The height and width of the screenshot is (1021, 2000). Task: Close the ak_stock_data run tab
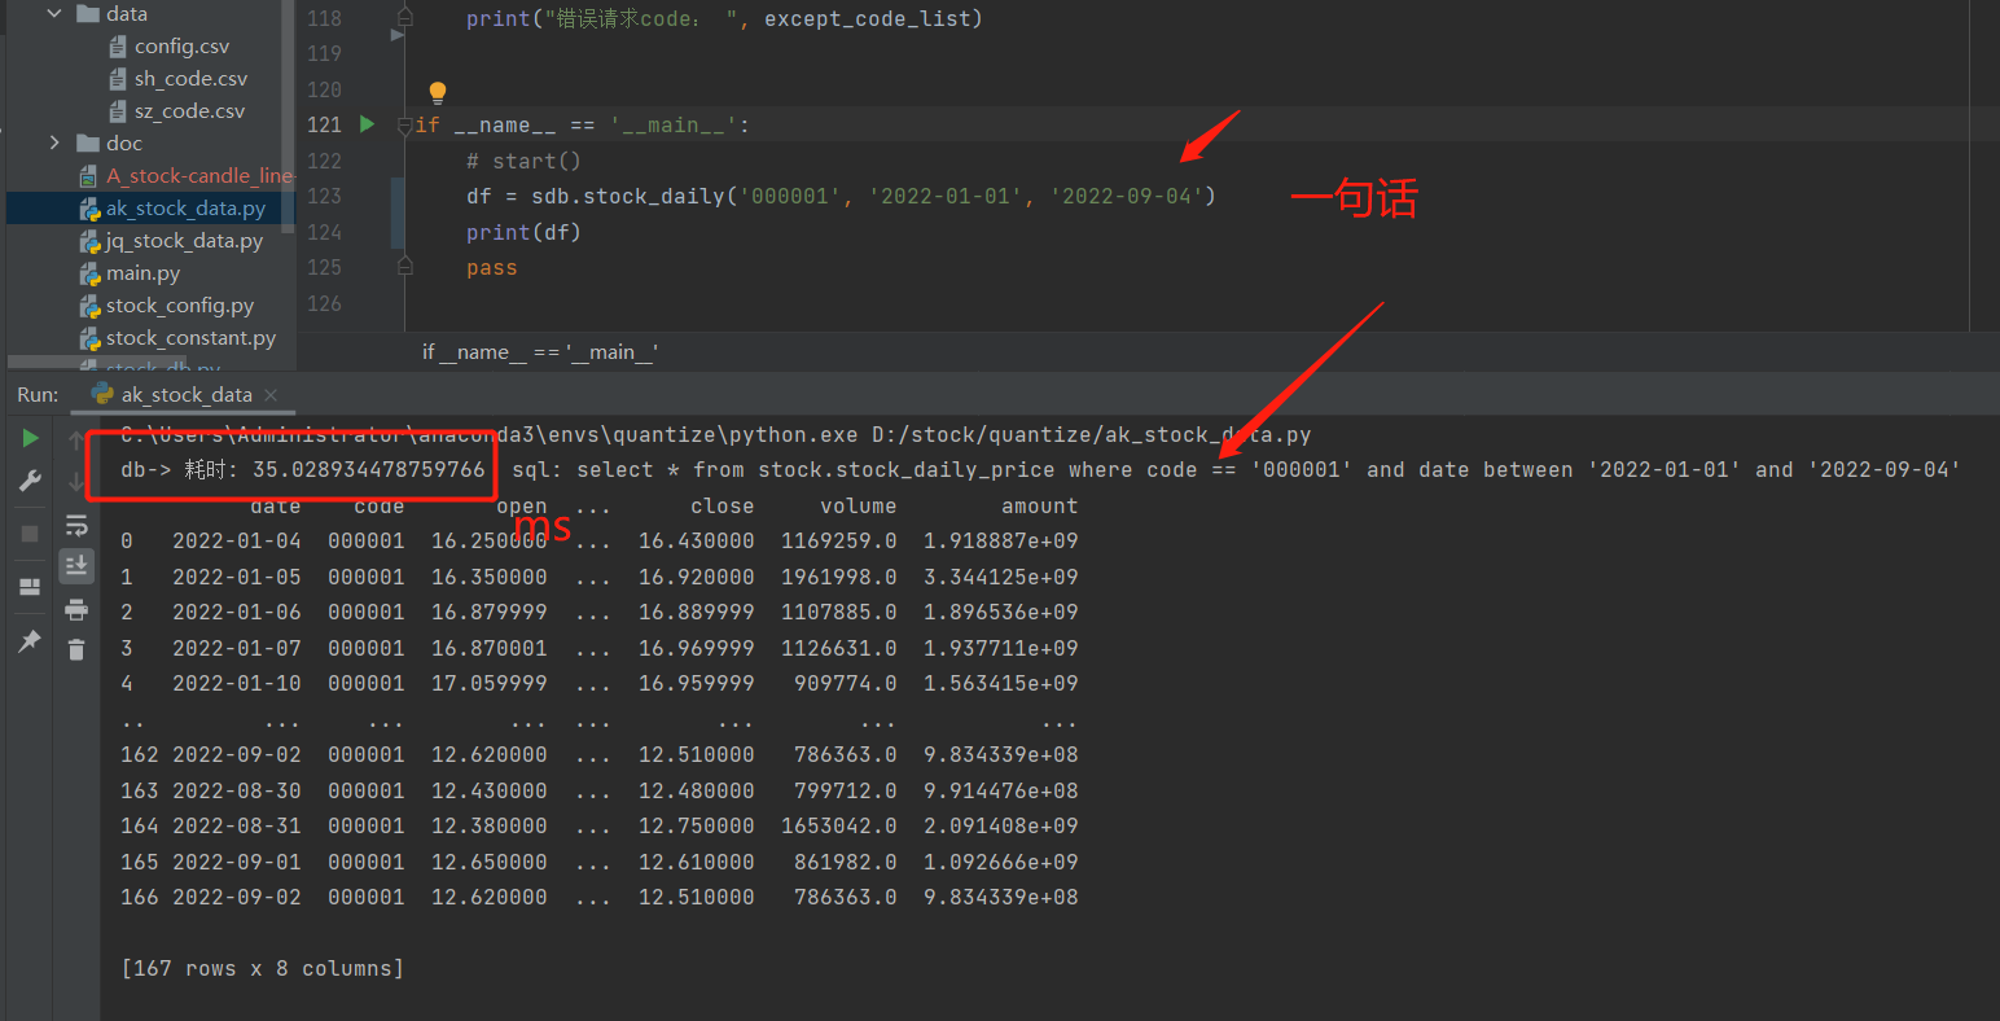click(x=271, y=395)
